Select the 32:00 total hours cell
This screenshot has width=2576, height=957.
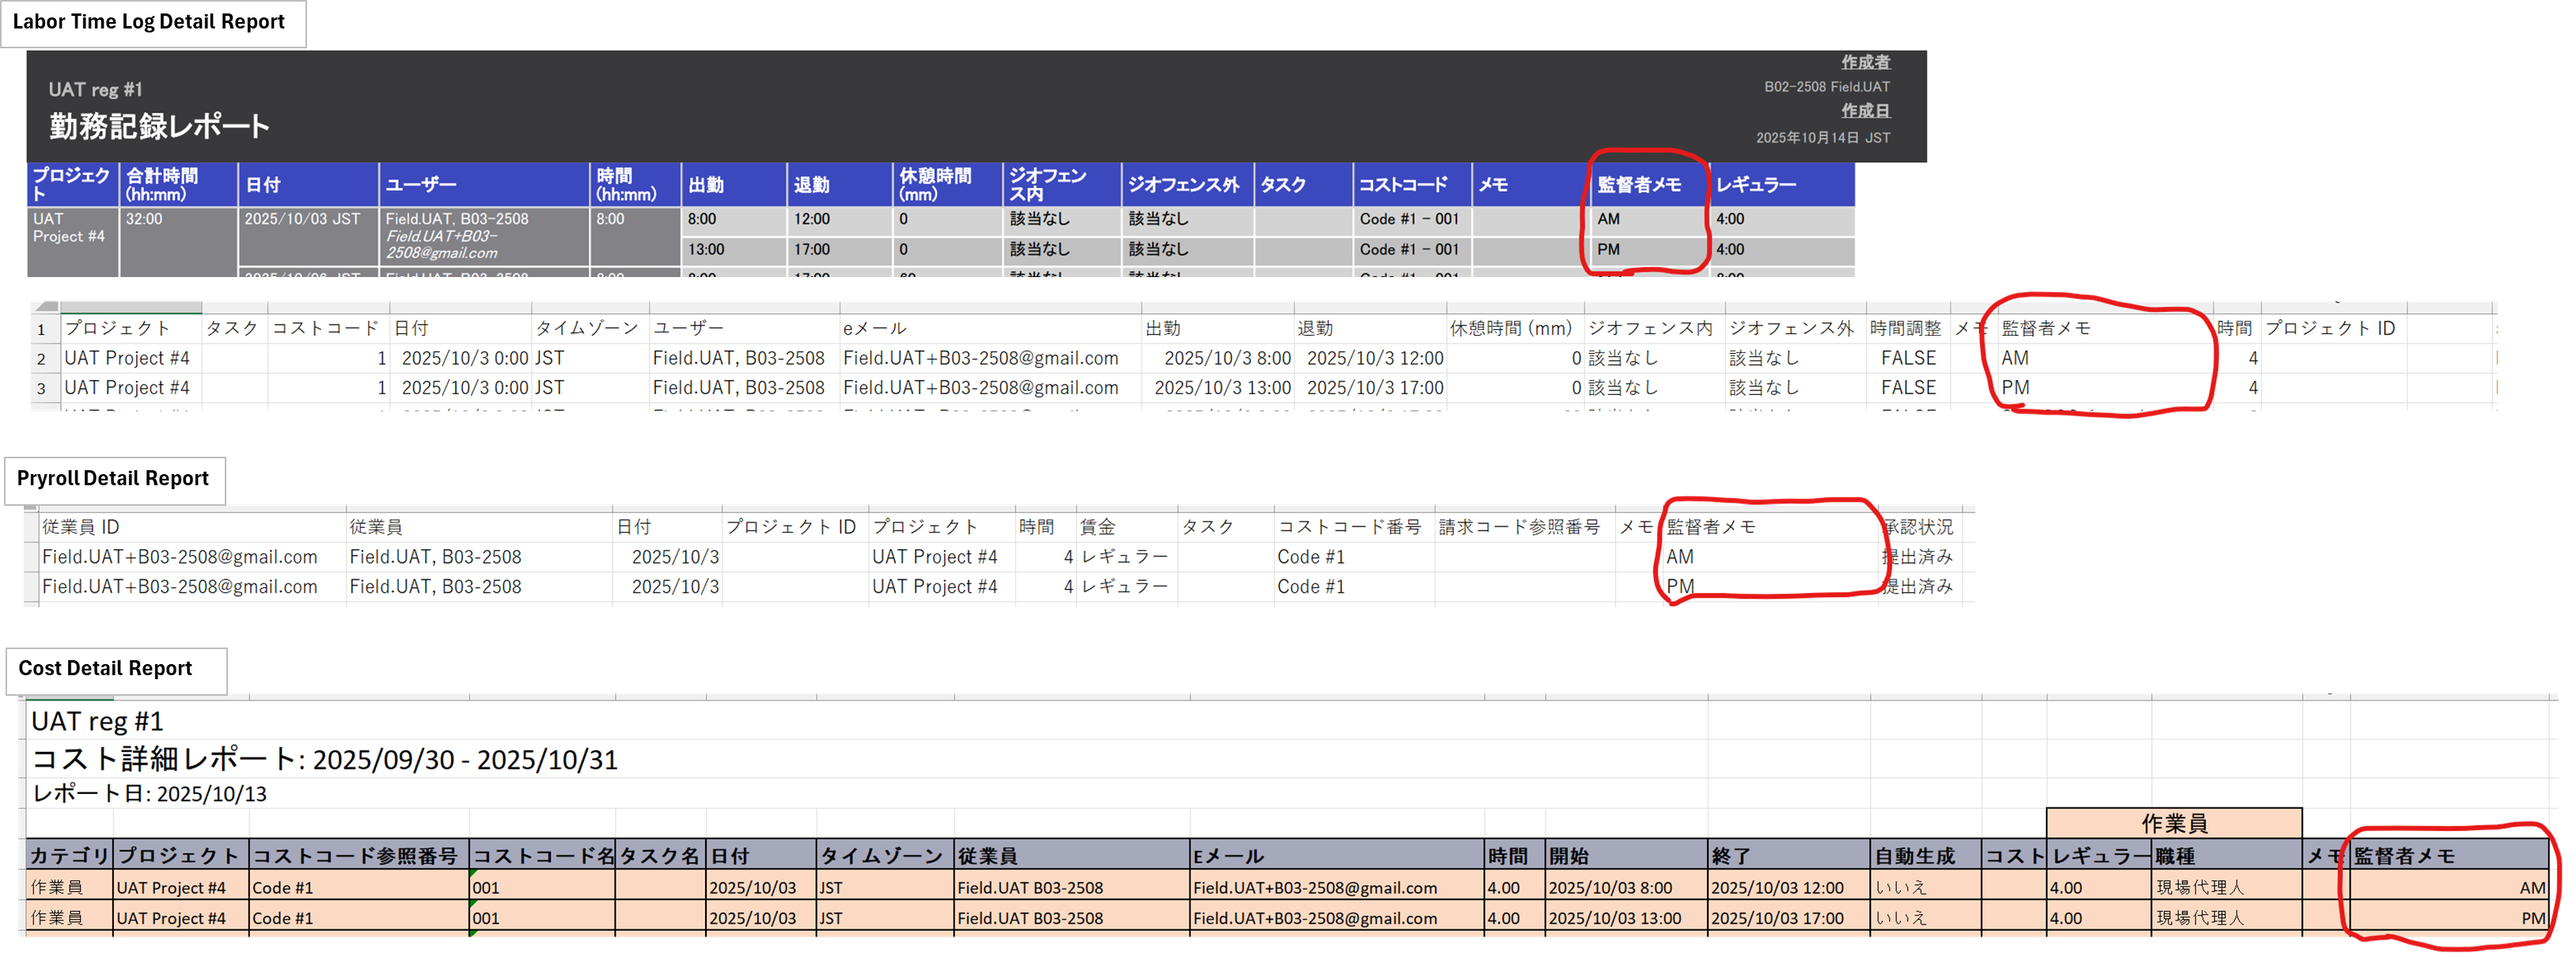(144, 219)
